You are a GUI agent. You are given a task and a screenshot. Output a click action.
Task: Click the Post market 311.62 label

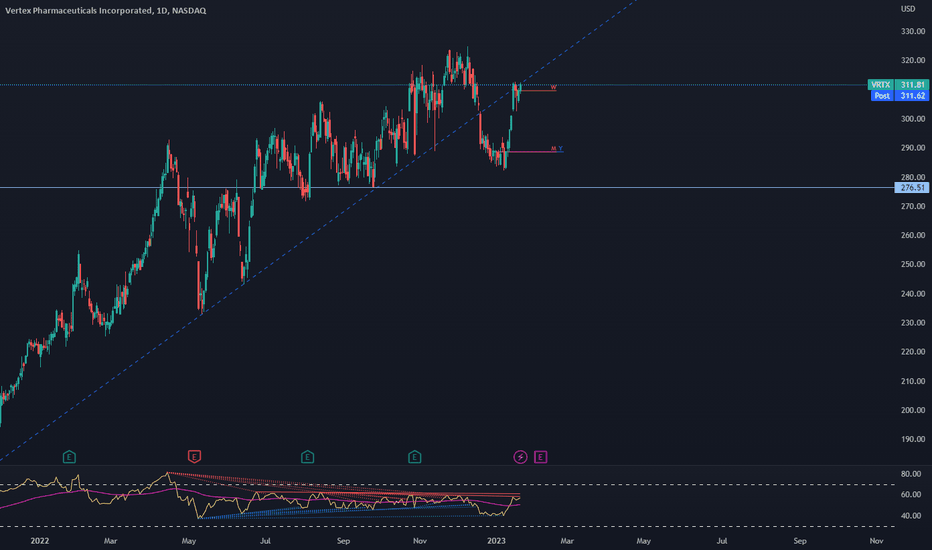tap(900, 95)
